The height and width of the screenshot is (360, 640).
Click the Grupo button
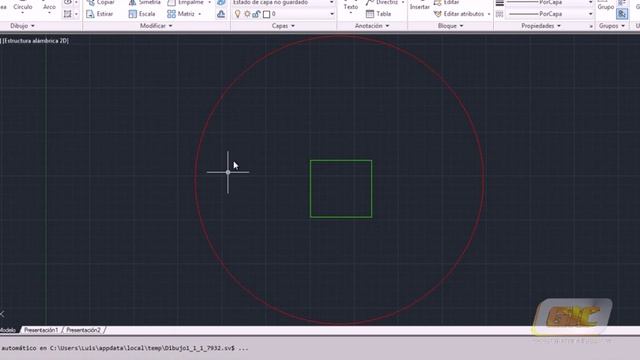click(x=606, y=7)
